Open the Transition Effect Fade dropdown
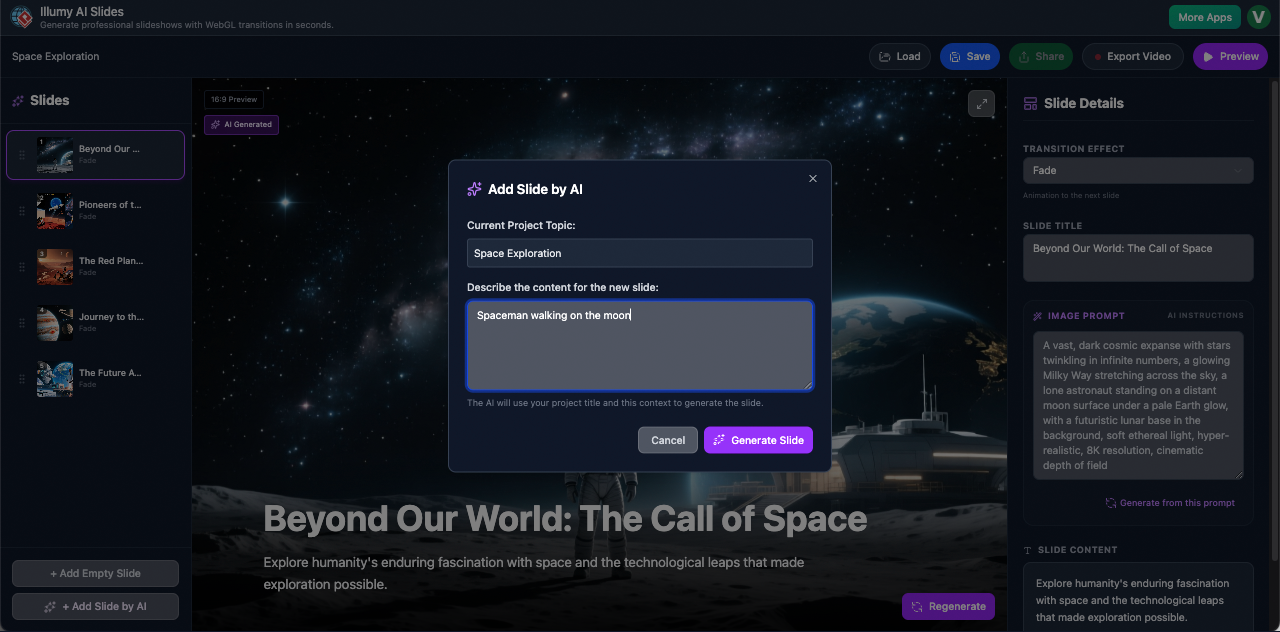This screenshot has height=632, width=1280. tap(1137, 171)
